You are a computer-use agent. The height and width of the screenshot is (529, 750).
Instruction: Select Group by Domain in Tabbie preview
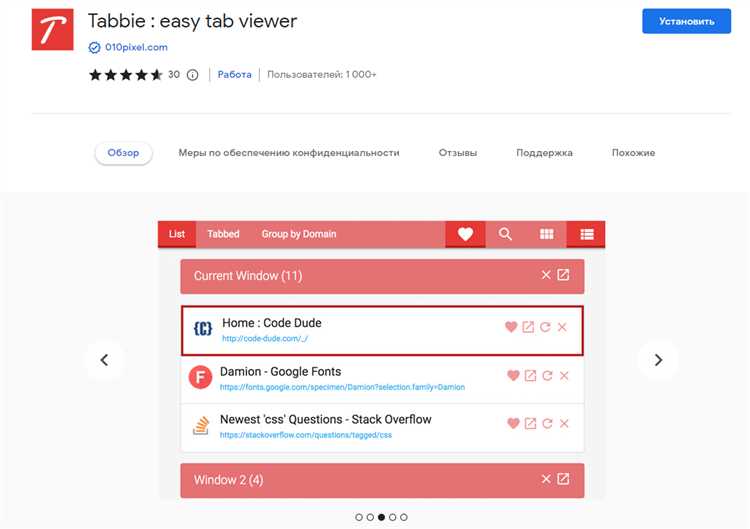coord(299,234)
